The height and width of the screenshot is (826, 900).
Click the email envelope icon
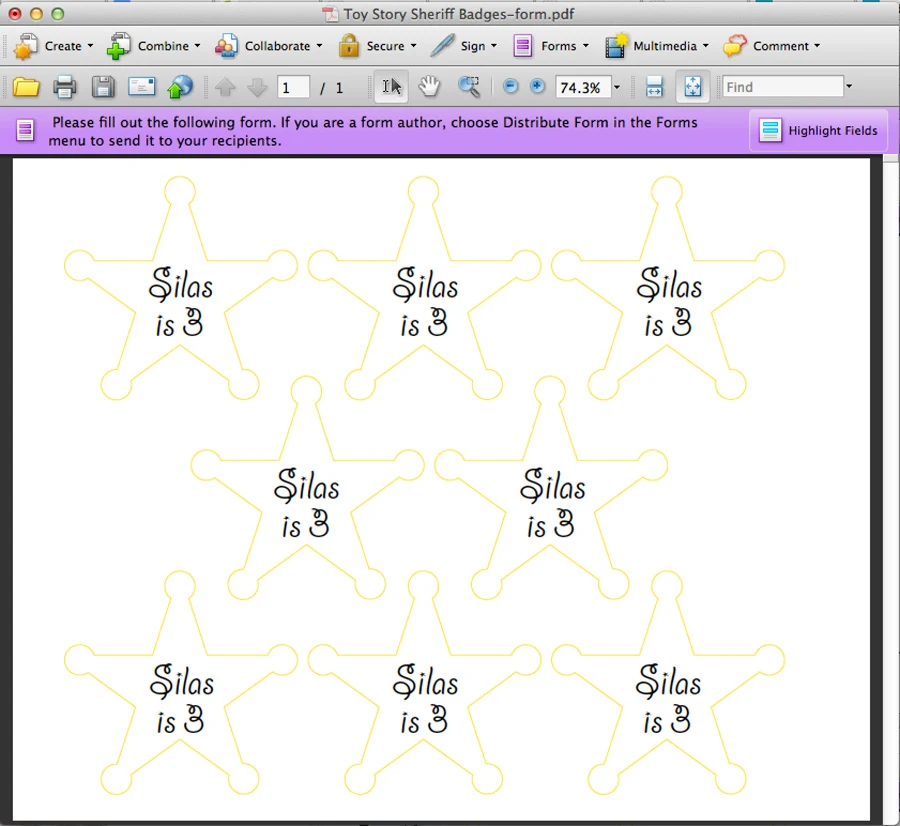click(x=141, y=86)
